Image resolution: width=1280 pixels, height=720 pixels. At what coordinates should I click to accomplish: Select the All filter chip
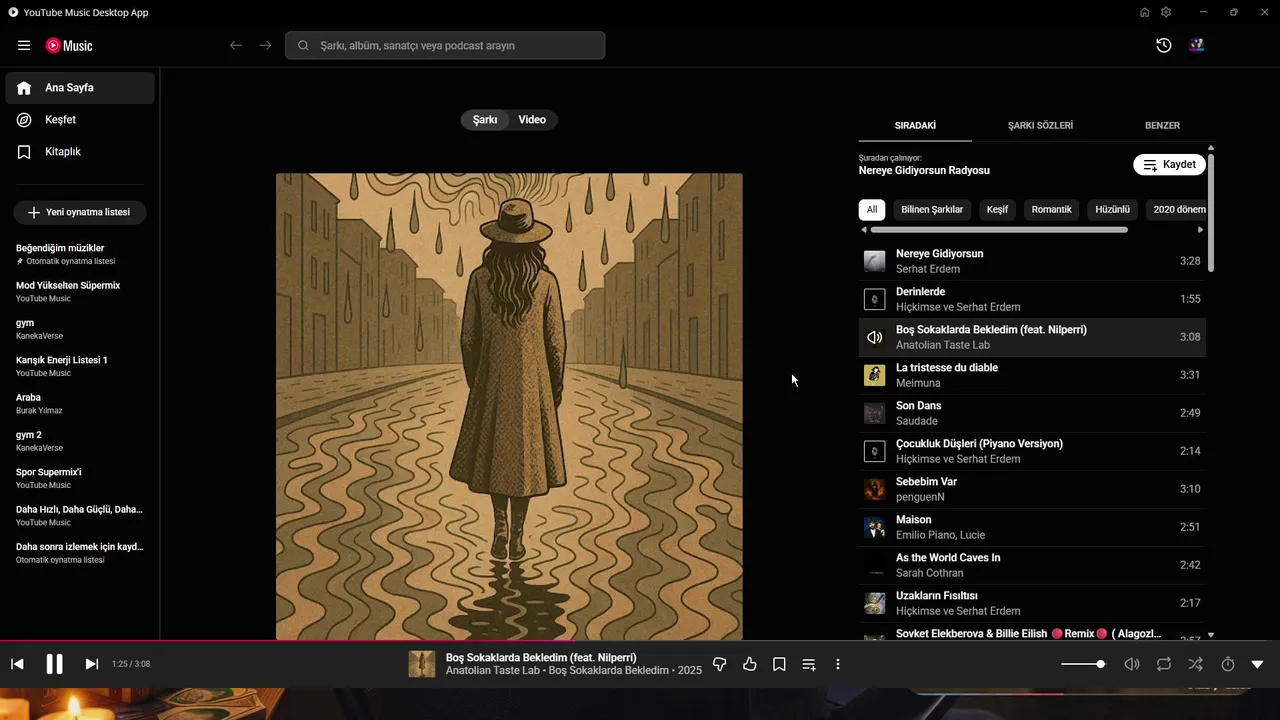(x=872, y=210)
